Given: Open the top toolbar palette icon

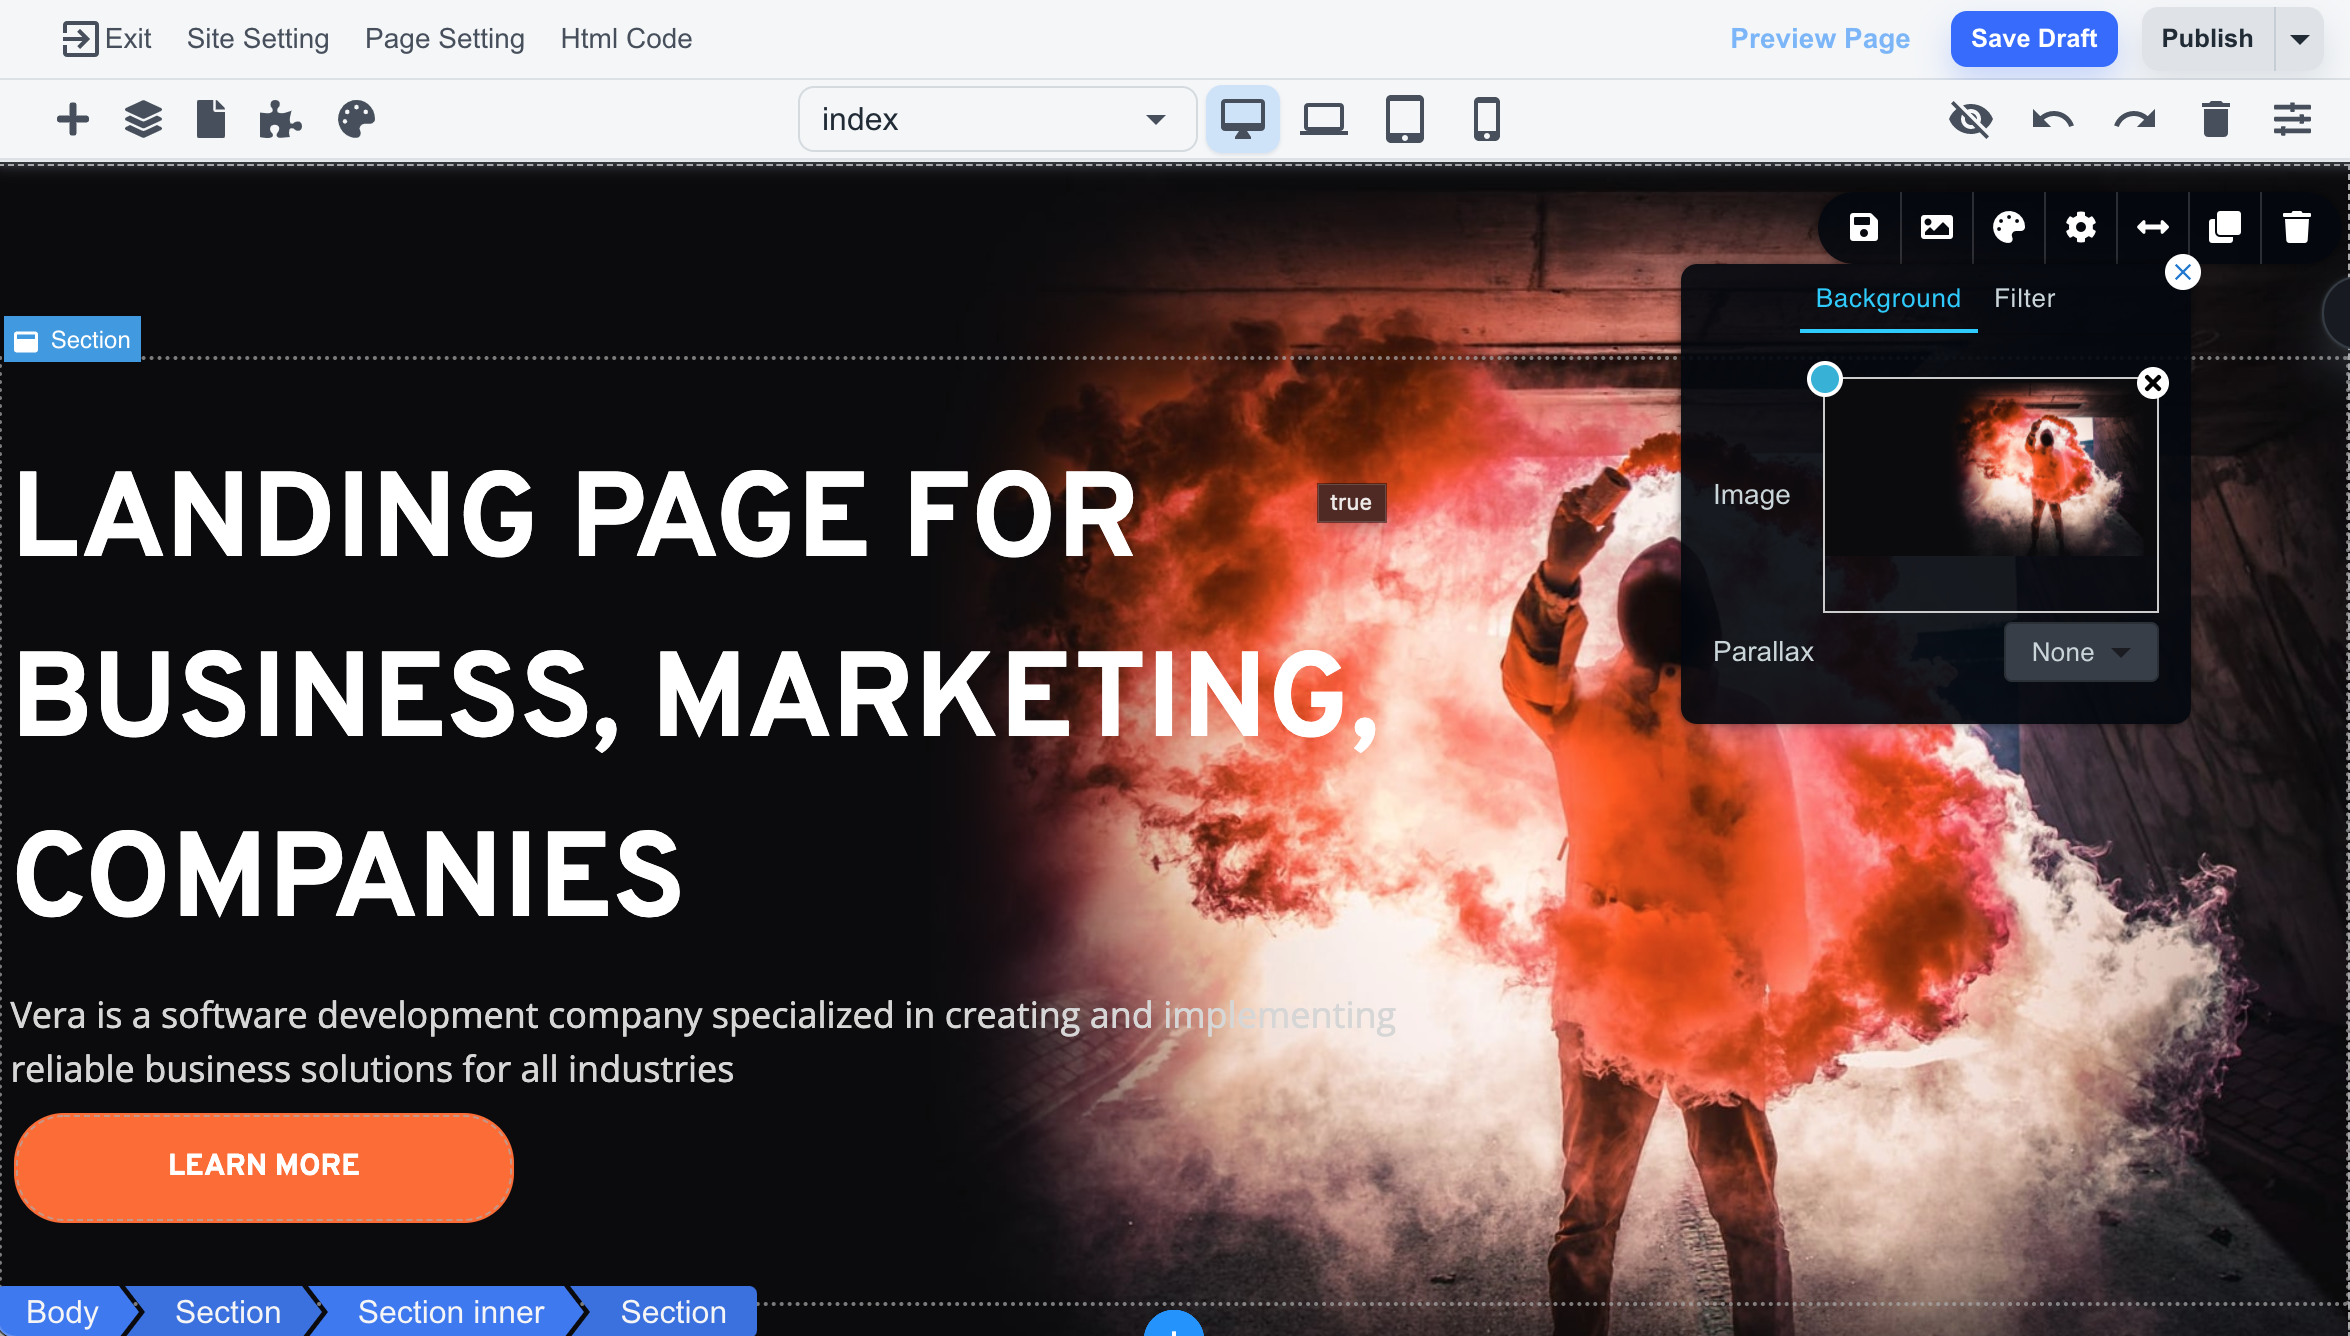Looking at the screenshot, I should (x=356, y=120).
